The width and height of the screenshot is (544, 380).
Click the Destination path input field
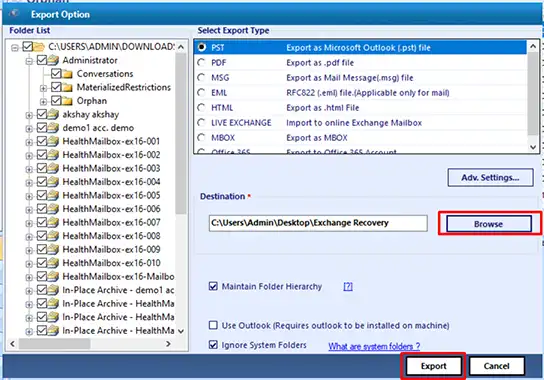coord(318,223)
